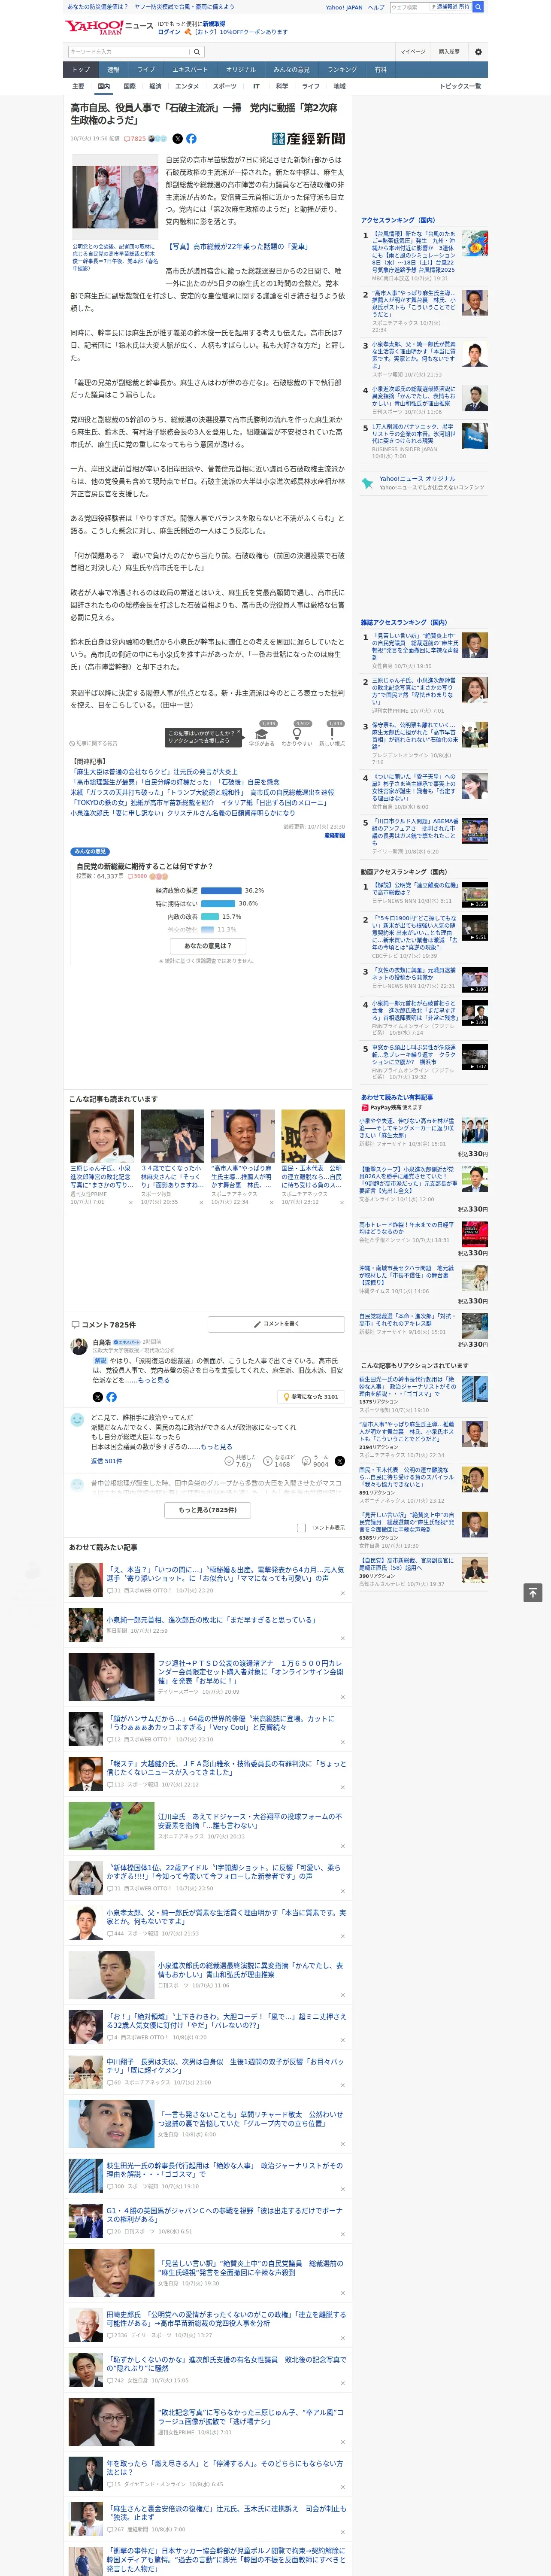Click リアクションで支援しよう tooltip banner
Image resolution: width=551 pixels, height=2576 pixels.
pyautogui.click(x=203, y=737)
